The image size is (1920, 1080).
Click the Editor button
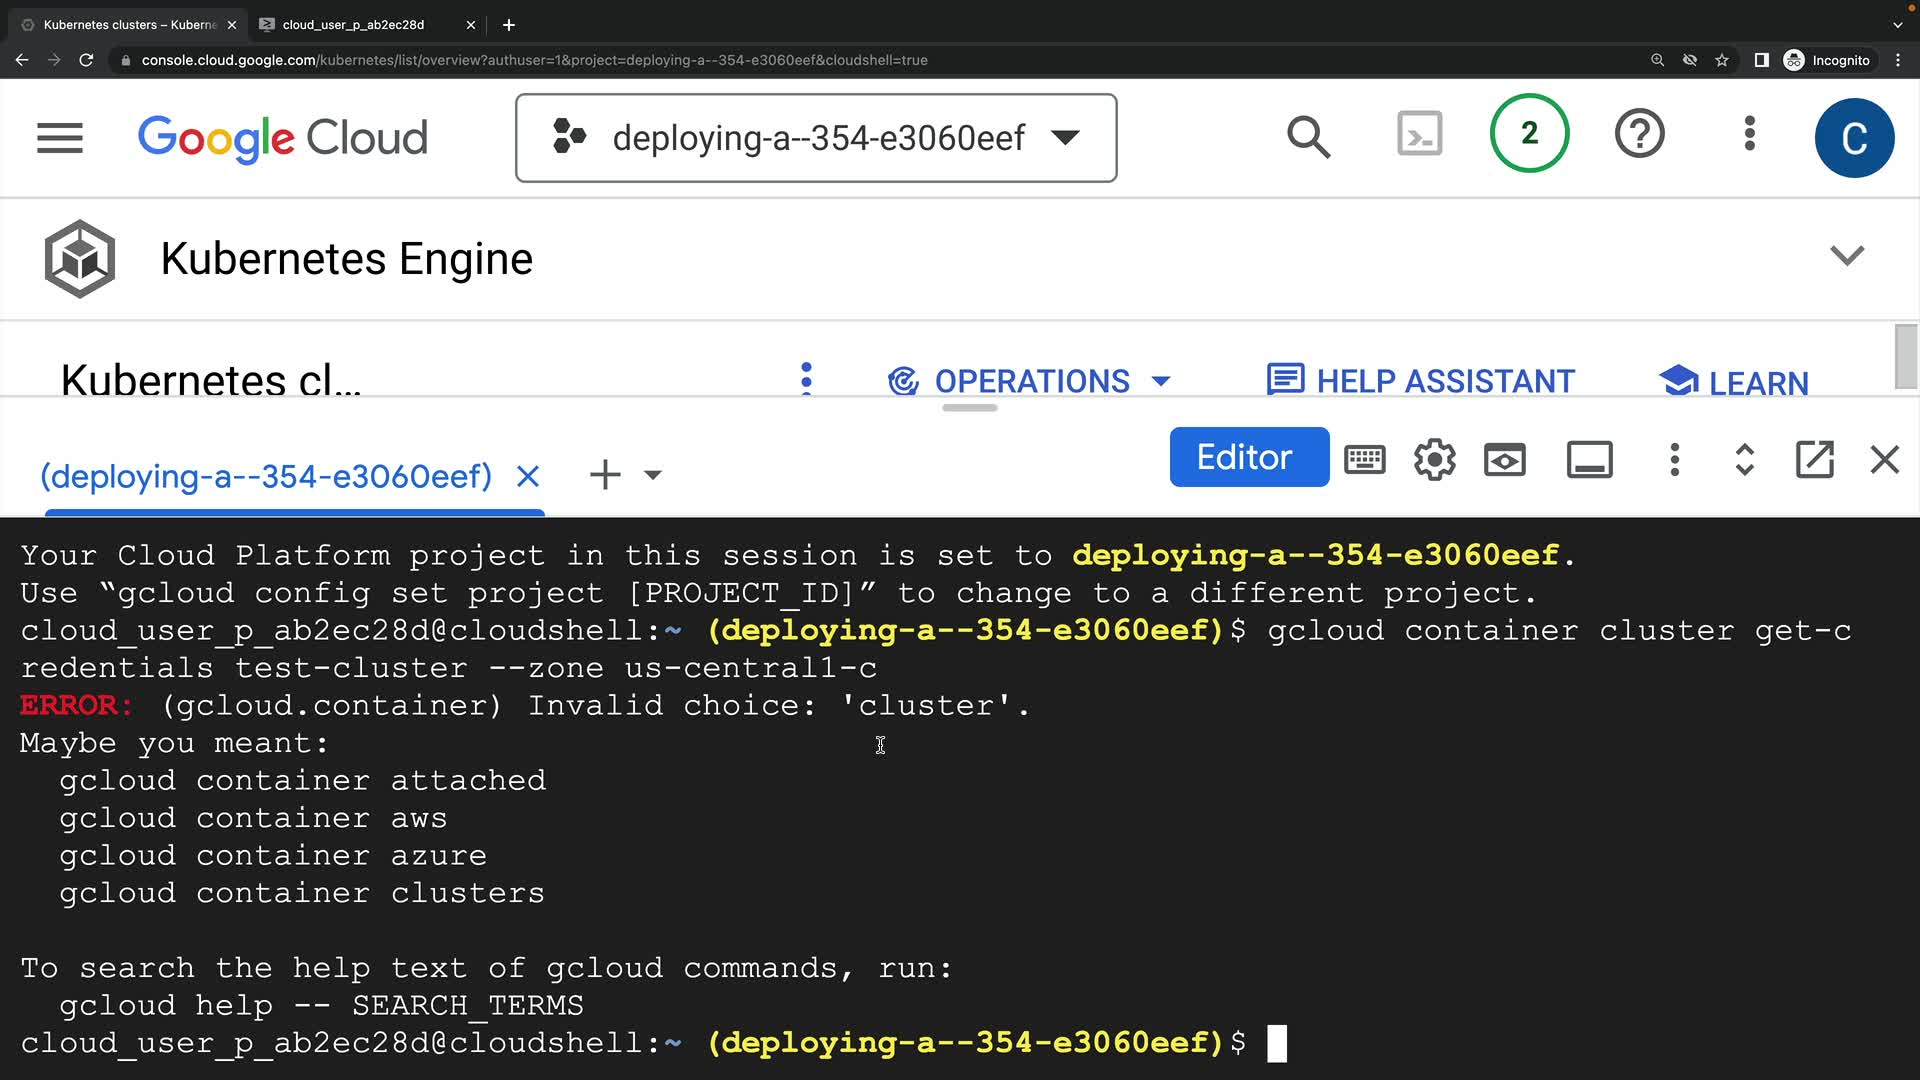click(1248, 457)
